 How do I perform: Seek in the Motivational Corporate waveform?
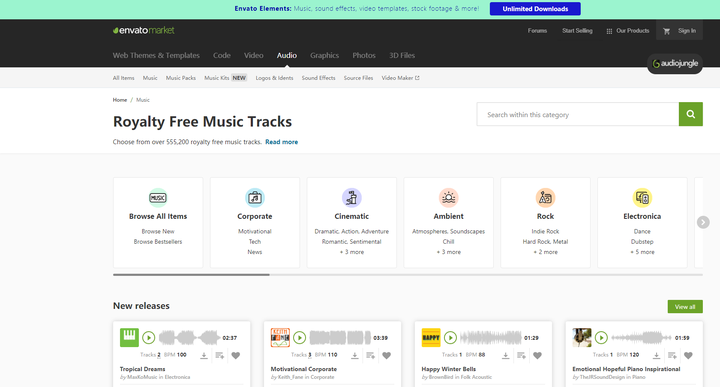pyautogui.click(x=340, y=338)
